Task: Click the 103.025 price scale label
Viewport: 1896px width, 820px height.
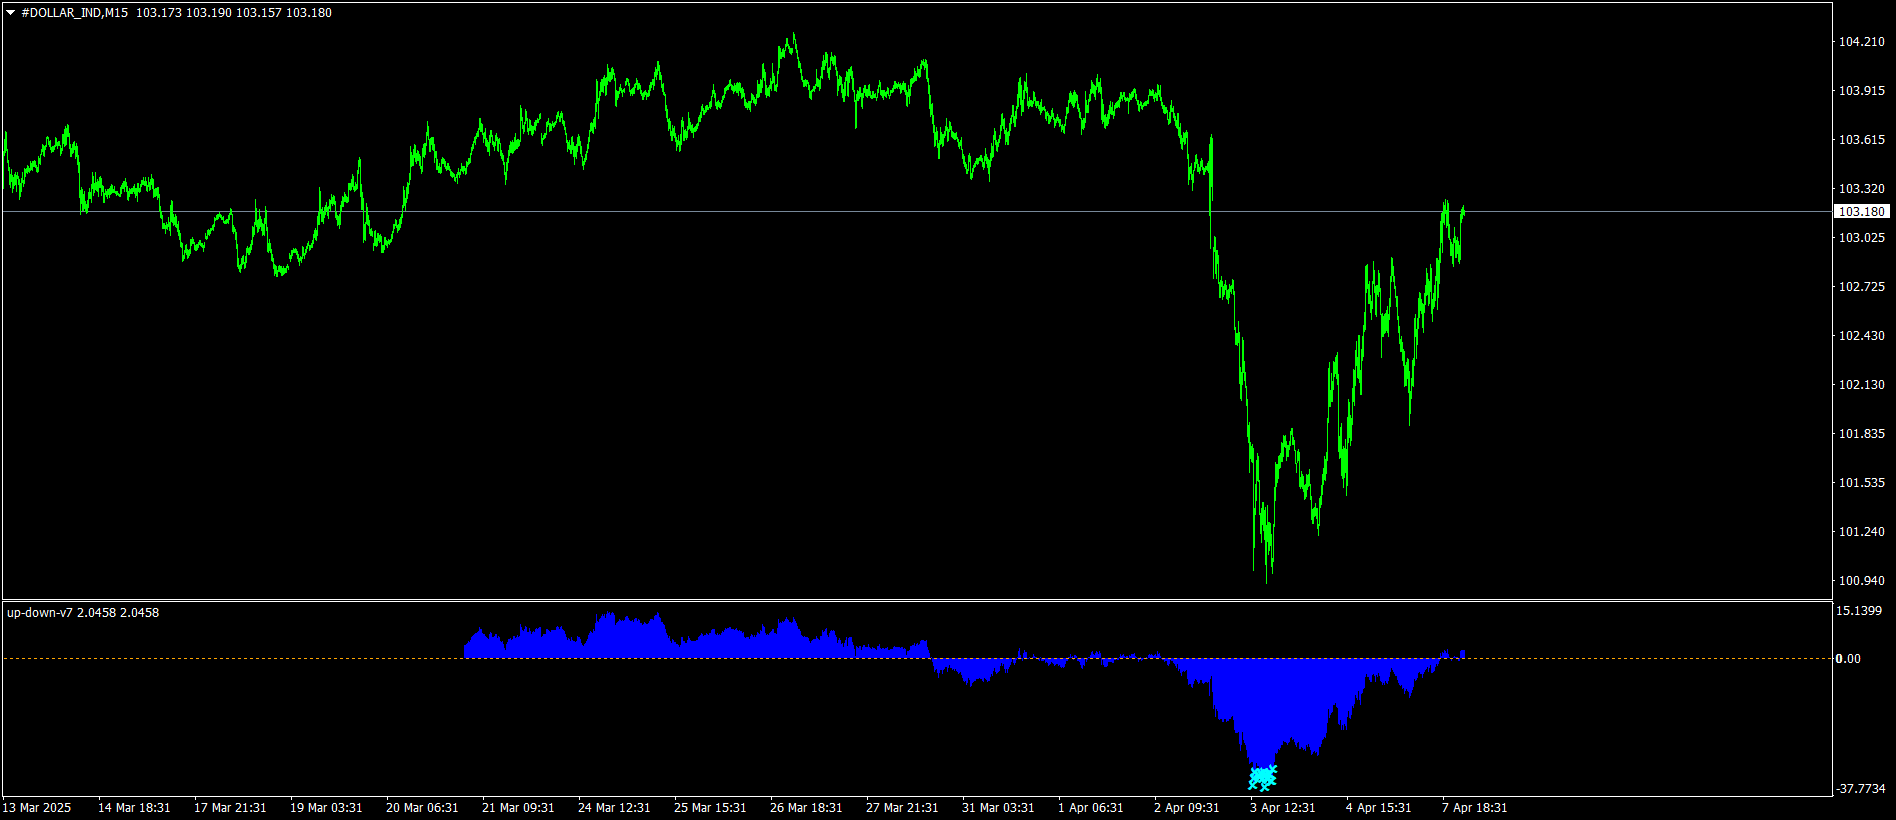Action: pyautogui.click(x=1862, y=238)
